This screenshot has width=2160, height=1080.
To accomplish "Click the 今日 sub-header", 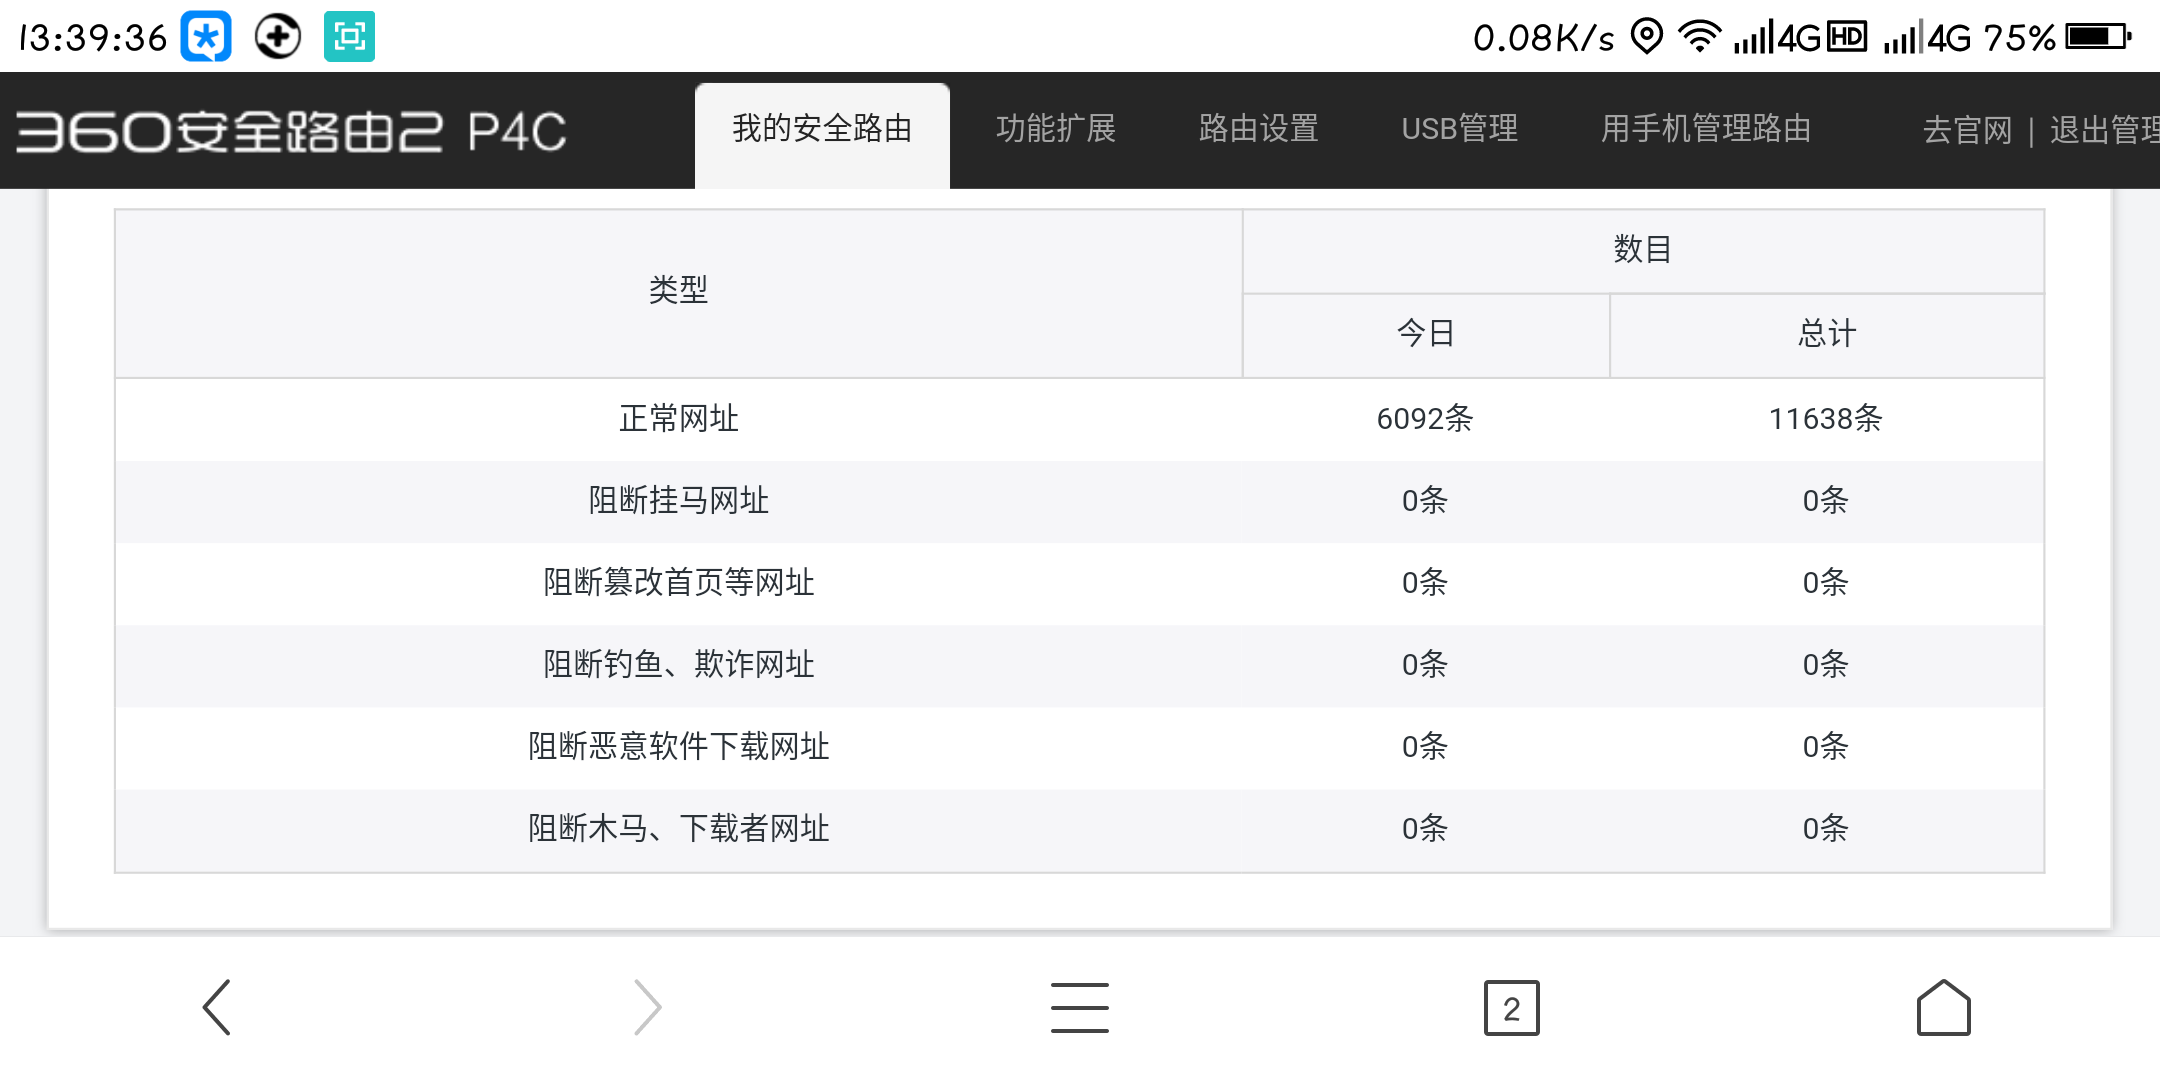I will pos(1426,333).
